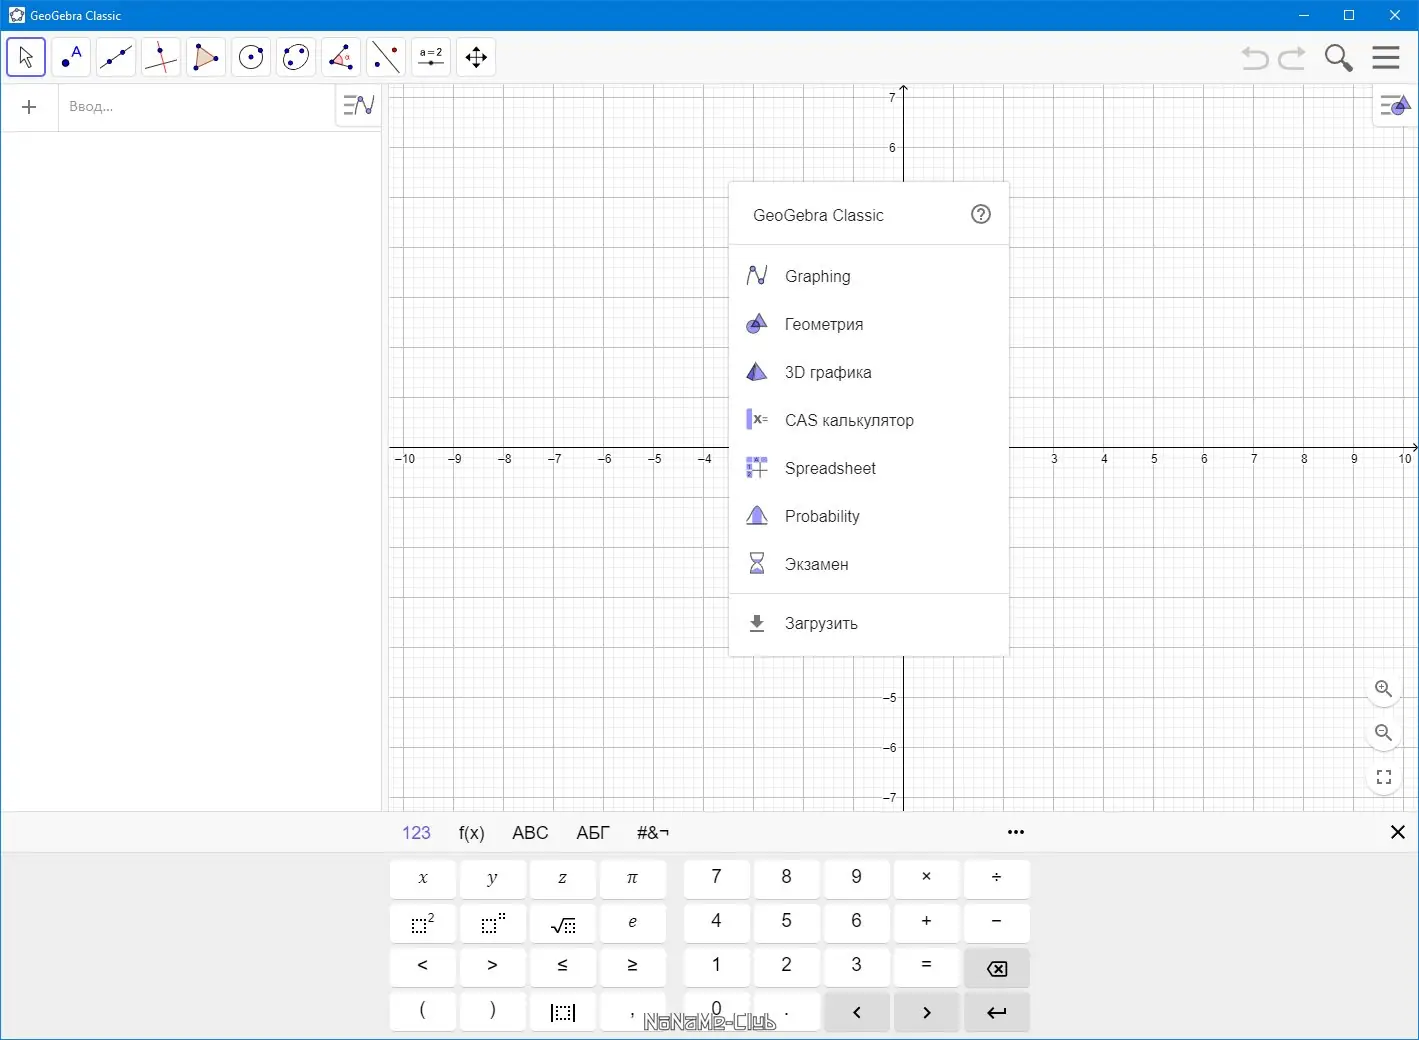Select the Perpendicular Line tool
This screenshot has height=1040, width=1419.
coord(161,57)
